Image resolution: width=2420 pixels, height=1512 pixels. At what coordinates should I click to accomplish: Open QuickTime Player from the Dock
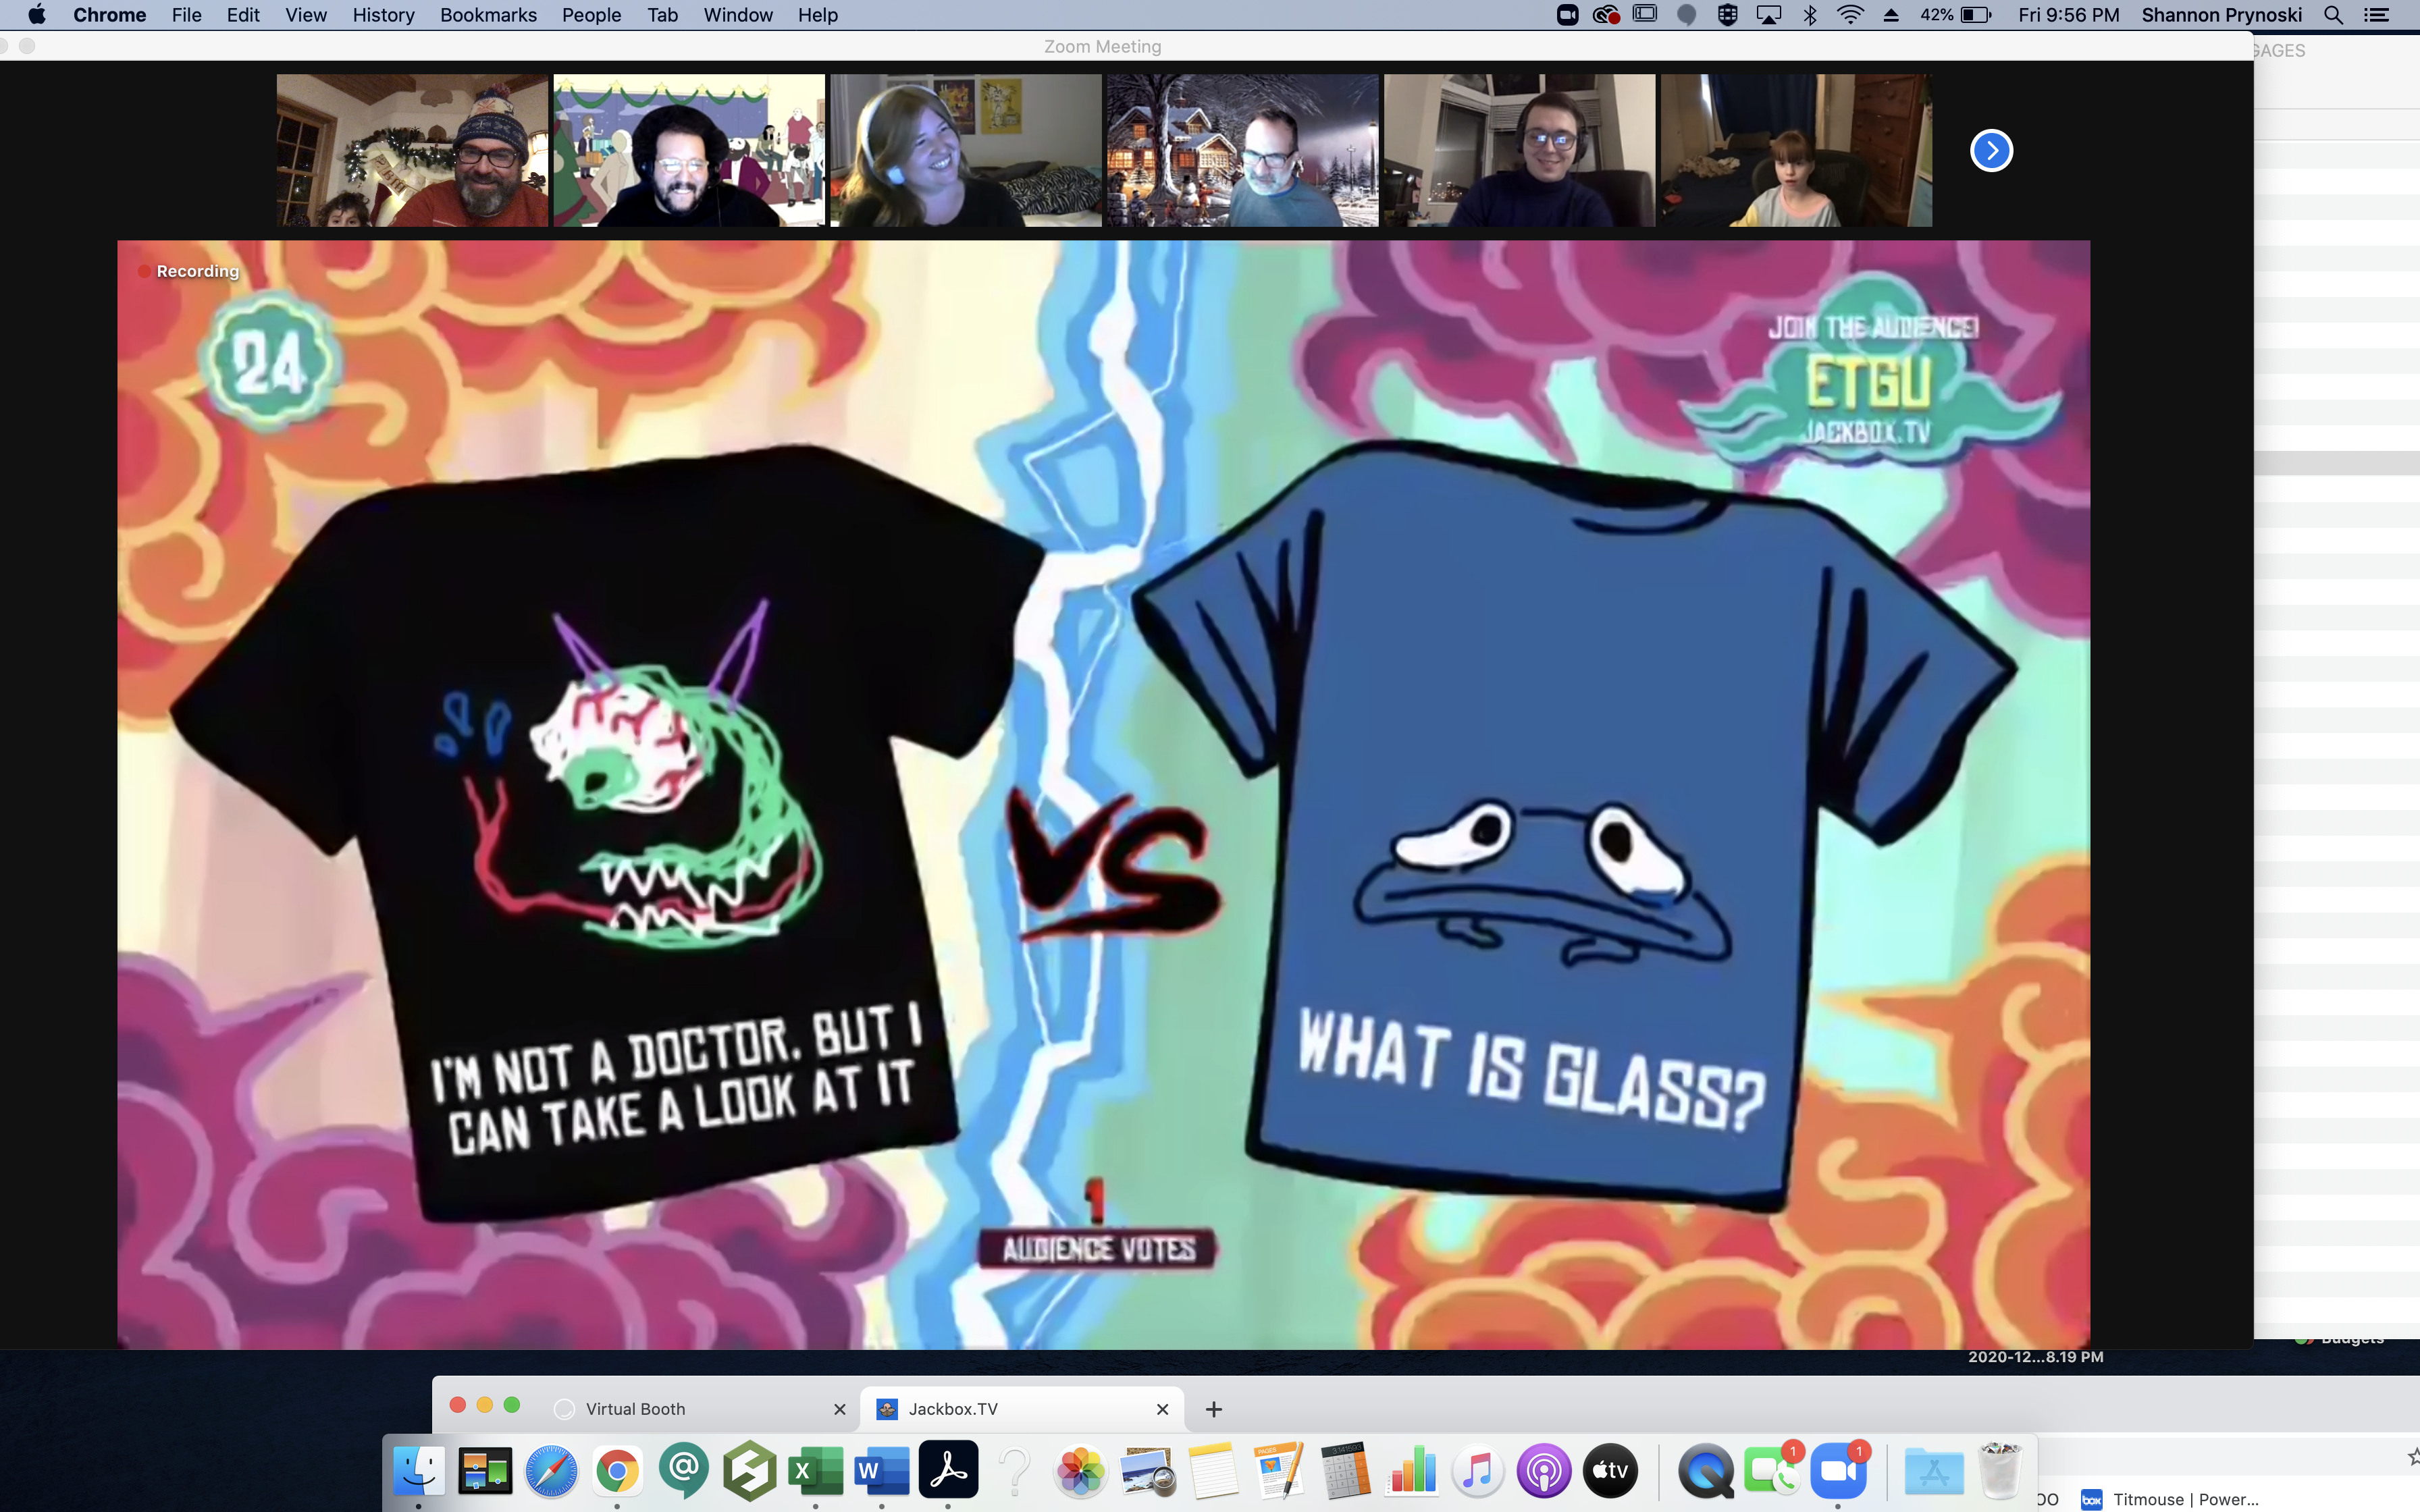[x=1706, y=1471]
